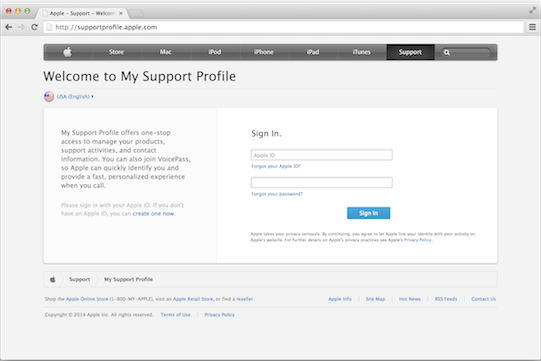Click the Welcome to My Support Profile heading
The width and height of the screenshot is (541, 361).
pos(139,76)
